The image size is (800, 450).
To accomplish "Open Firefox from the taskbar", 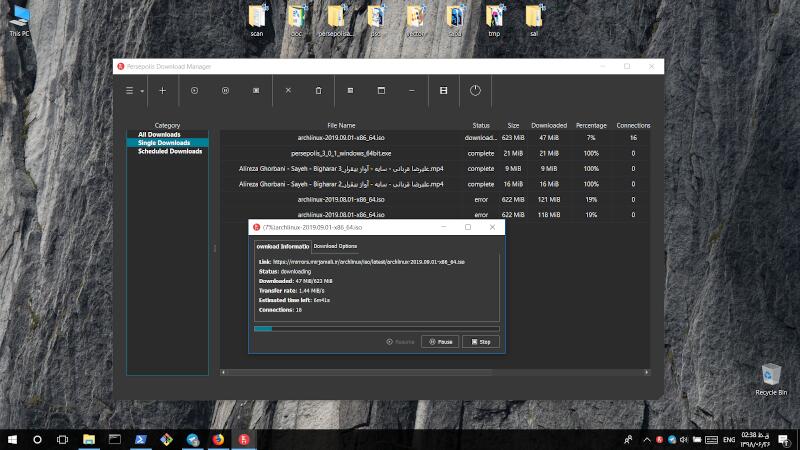I will pyautogui.click(x=218, y=439).
